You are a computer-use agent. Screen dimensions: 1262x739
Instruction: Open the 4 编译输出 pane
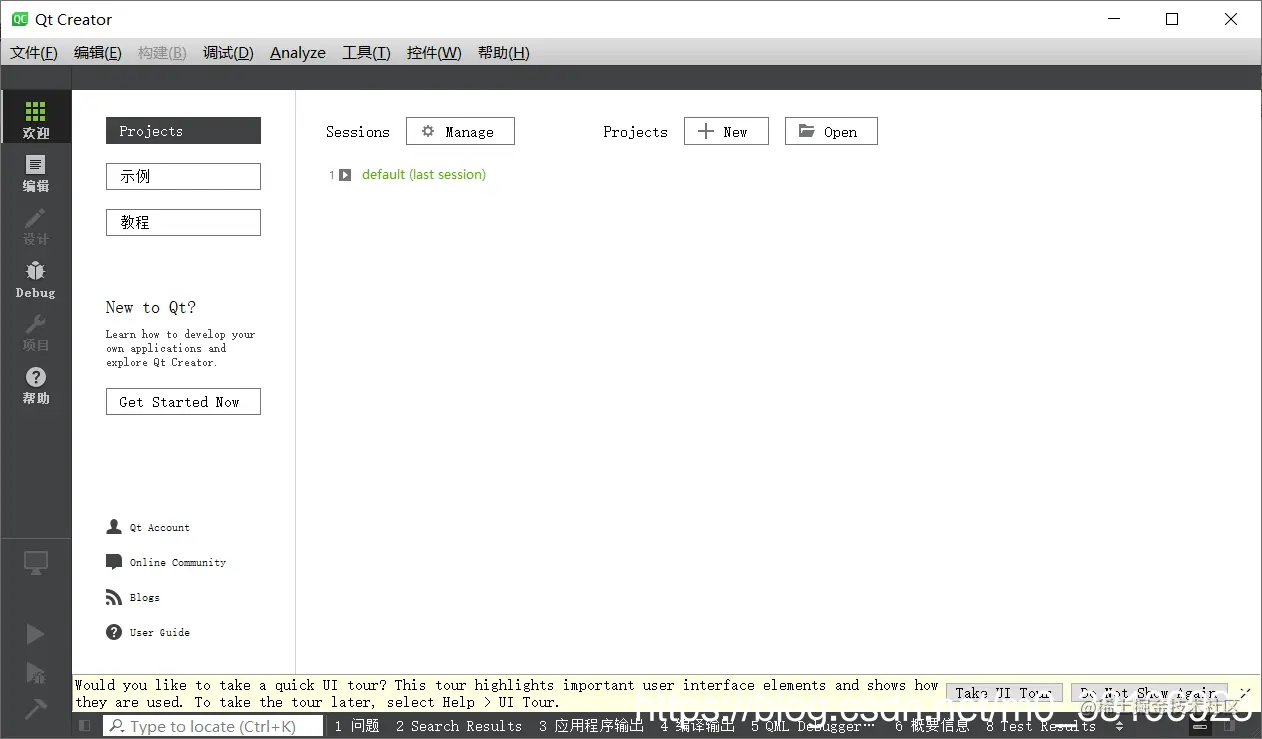(697, 726)
